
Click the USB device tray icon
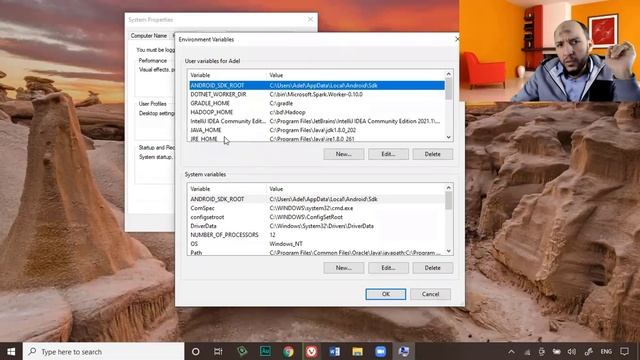(x=542, y=351)
